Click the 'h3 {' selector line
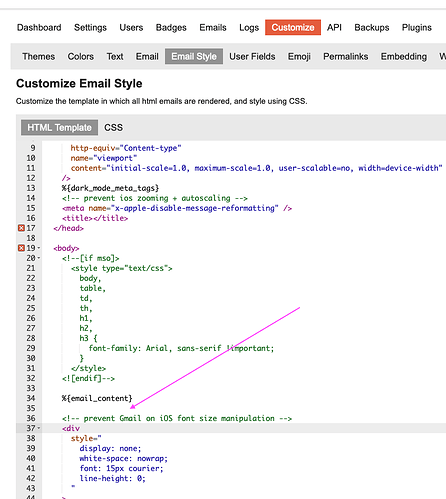 coord(88,338)
